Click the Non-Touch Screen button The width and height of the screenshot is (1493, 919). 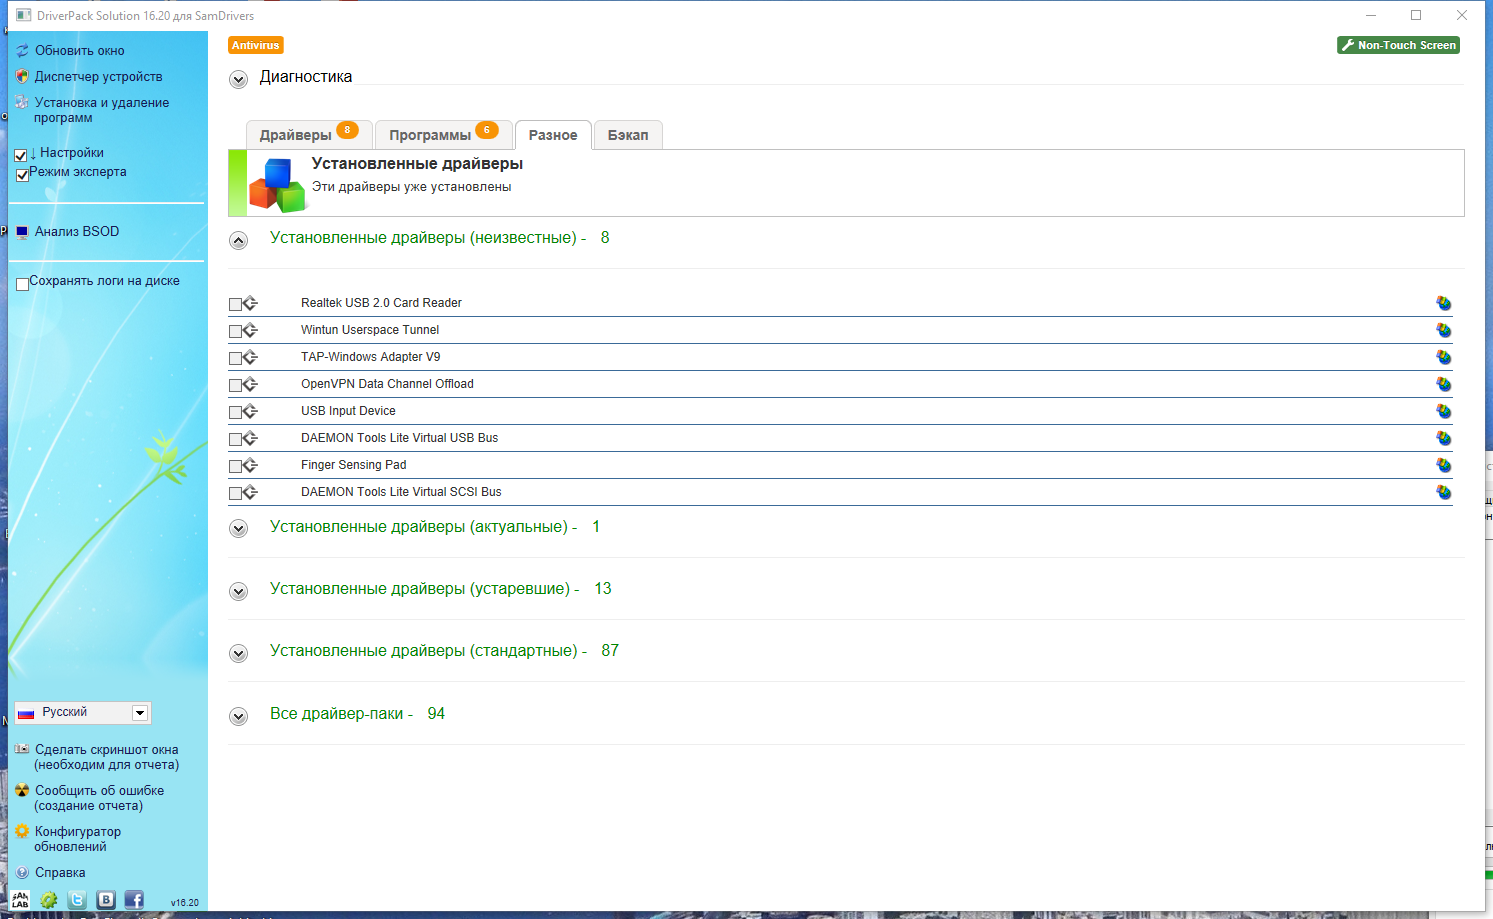1398,45
